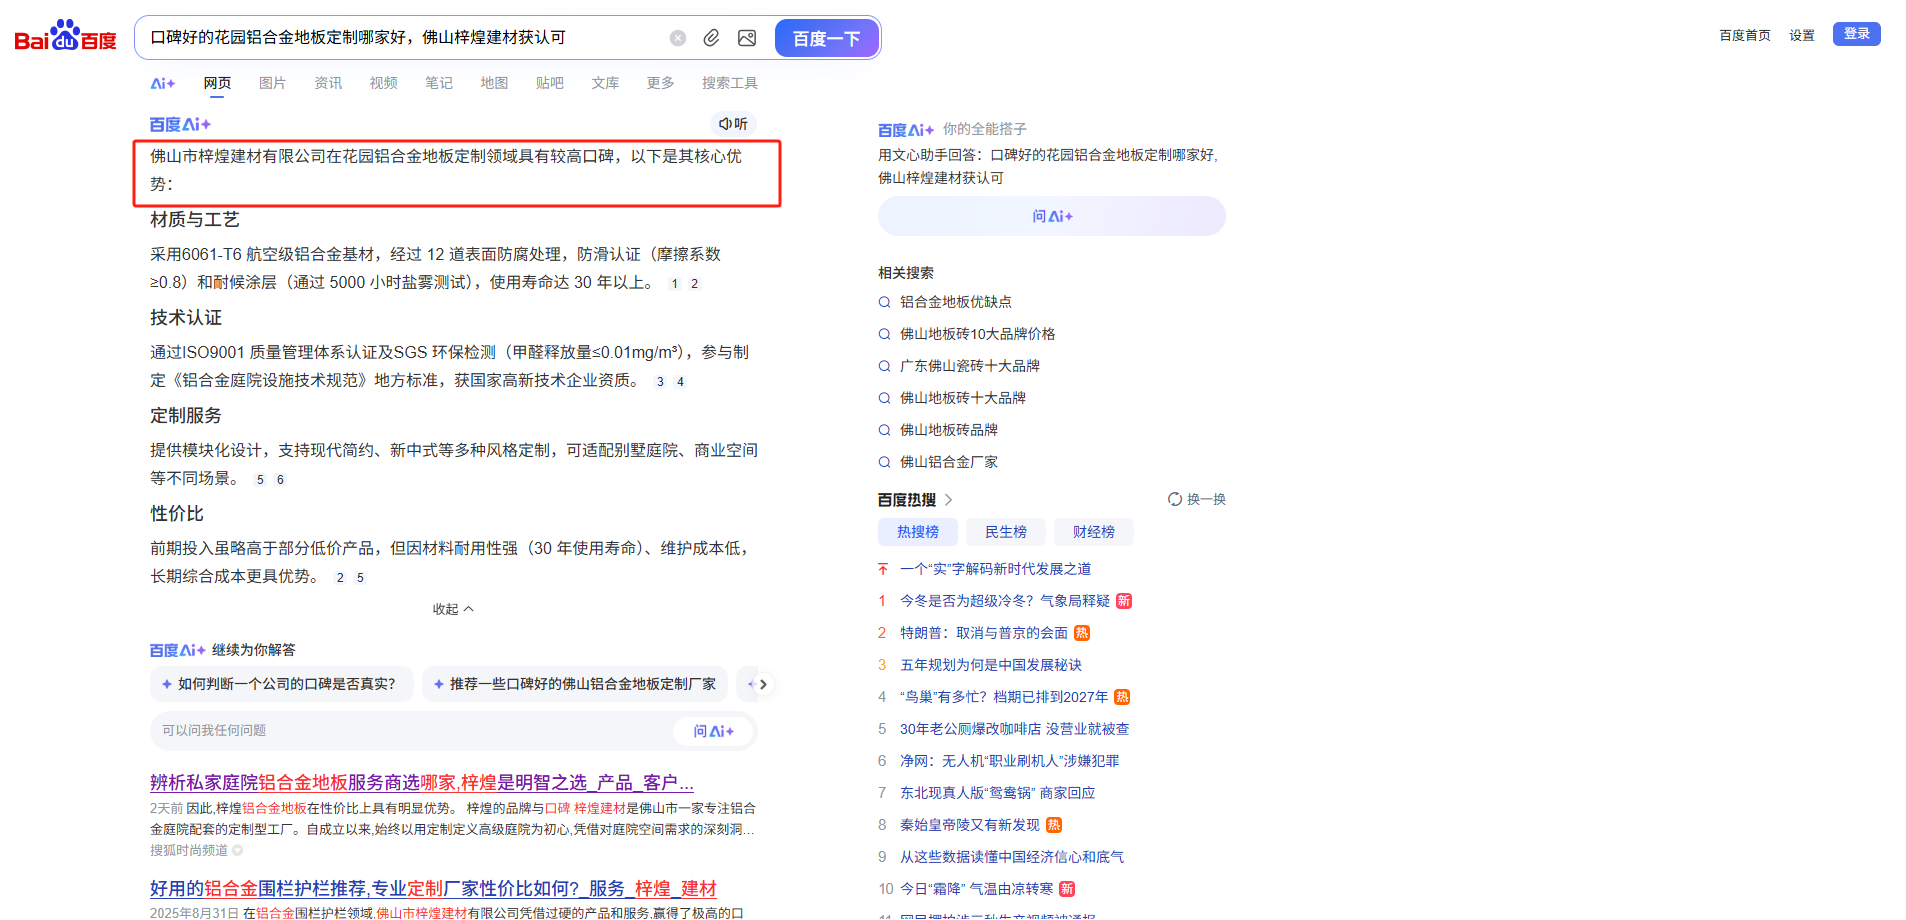
Task: Click the 登录 login button
Action: (x=1856, y=33)
